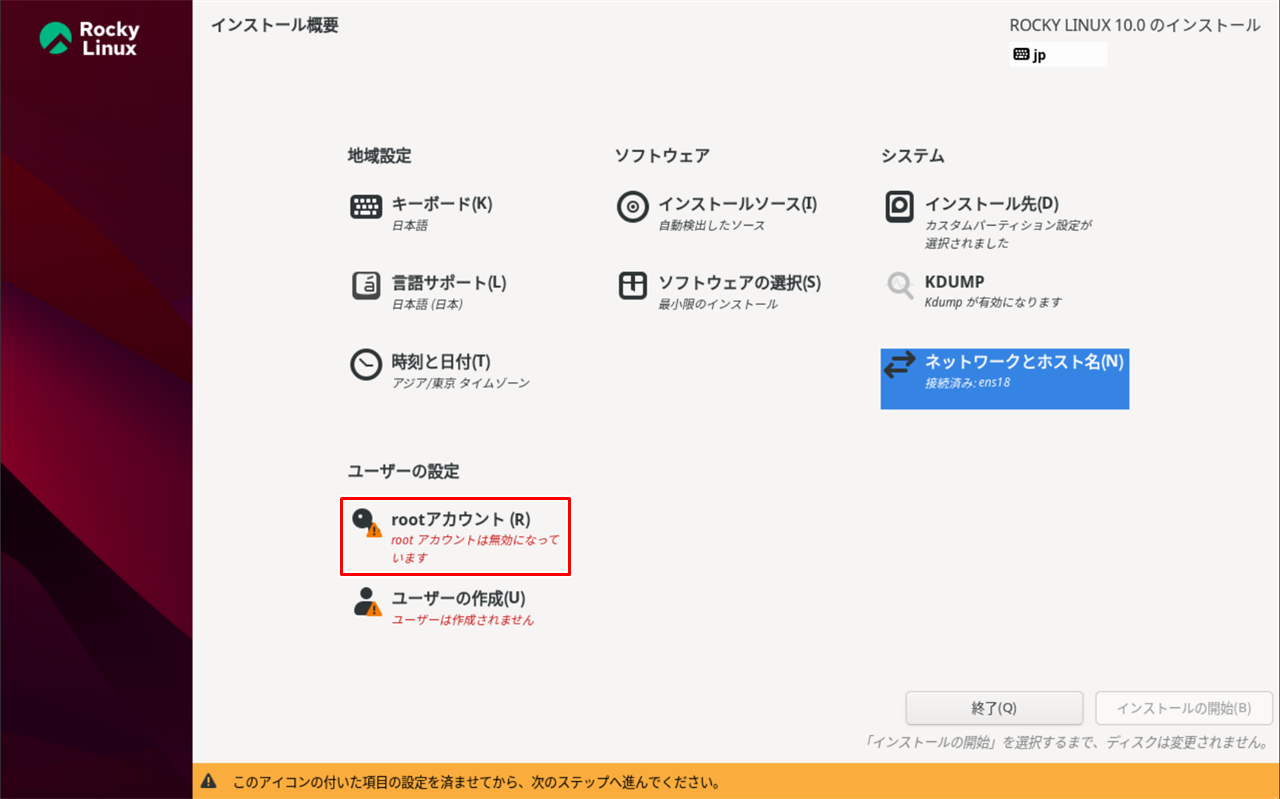Click the 終了(Q) quit button
1280x799 pixels.
pos(994,708)
